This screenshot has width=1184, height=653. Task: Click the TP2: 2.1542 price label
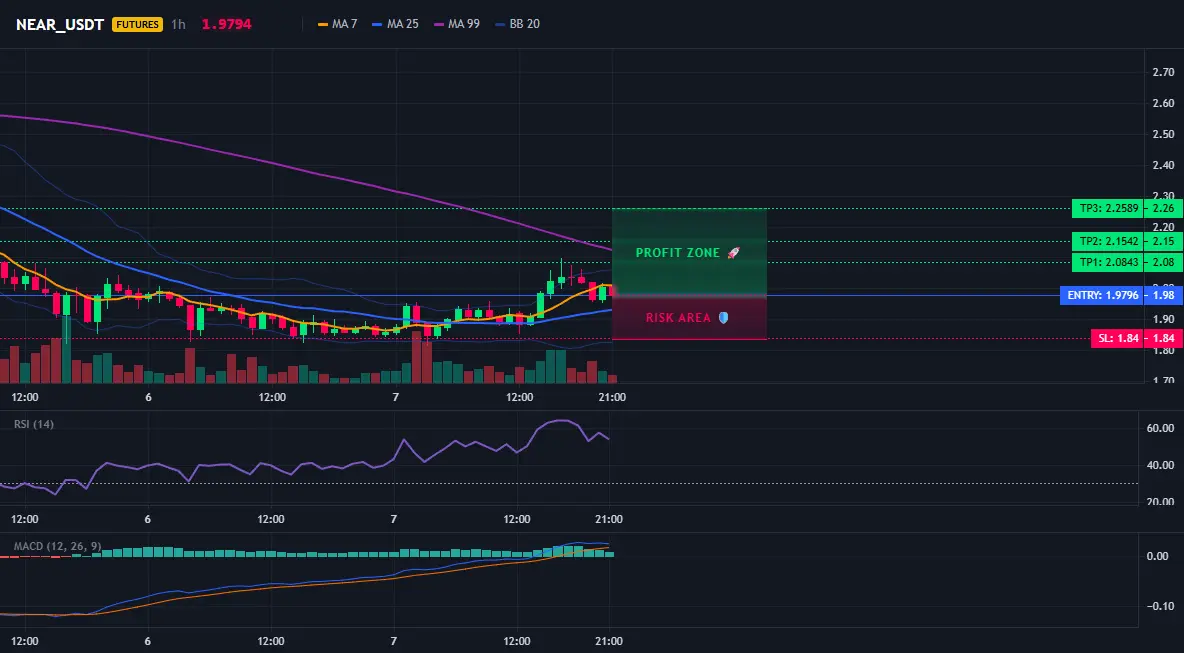click(x=1109, y=242)
